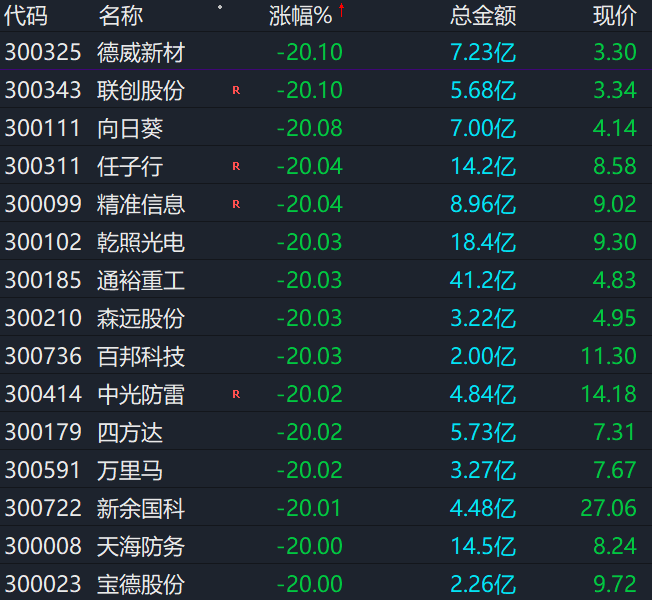Click stock code 300185

tap(43, 280)
